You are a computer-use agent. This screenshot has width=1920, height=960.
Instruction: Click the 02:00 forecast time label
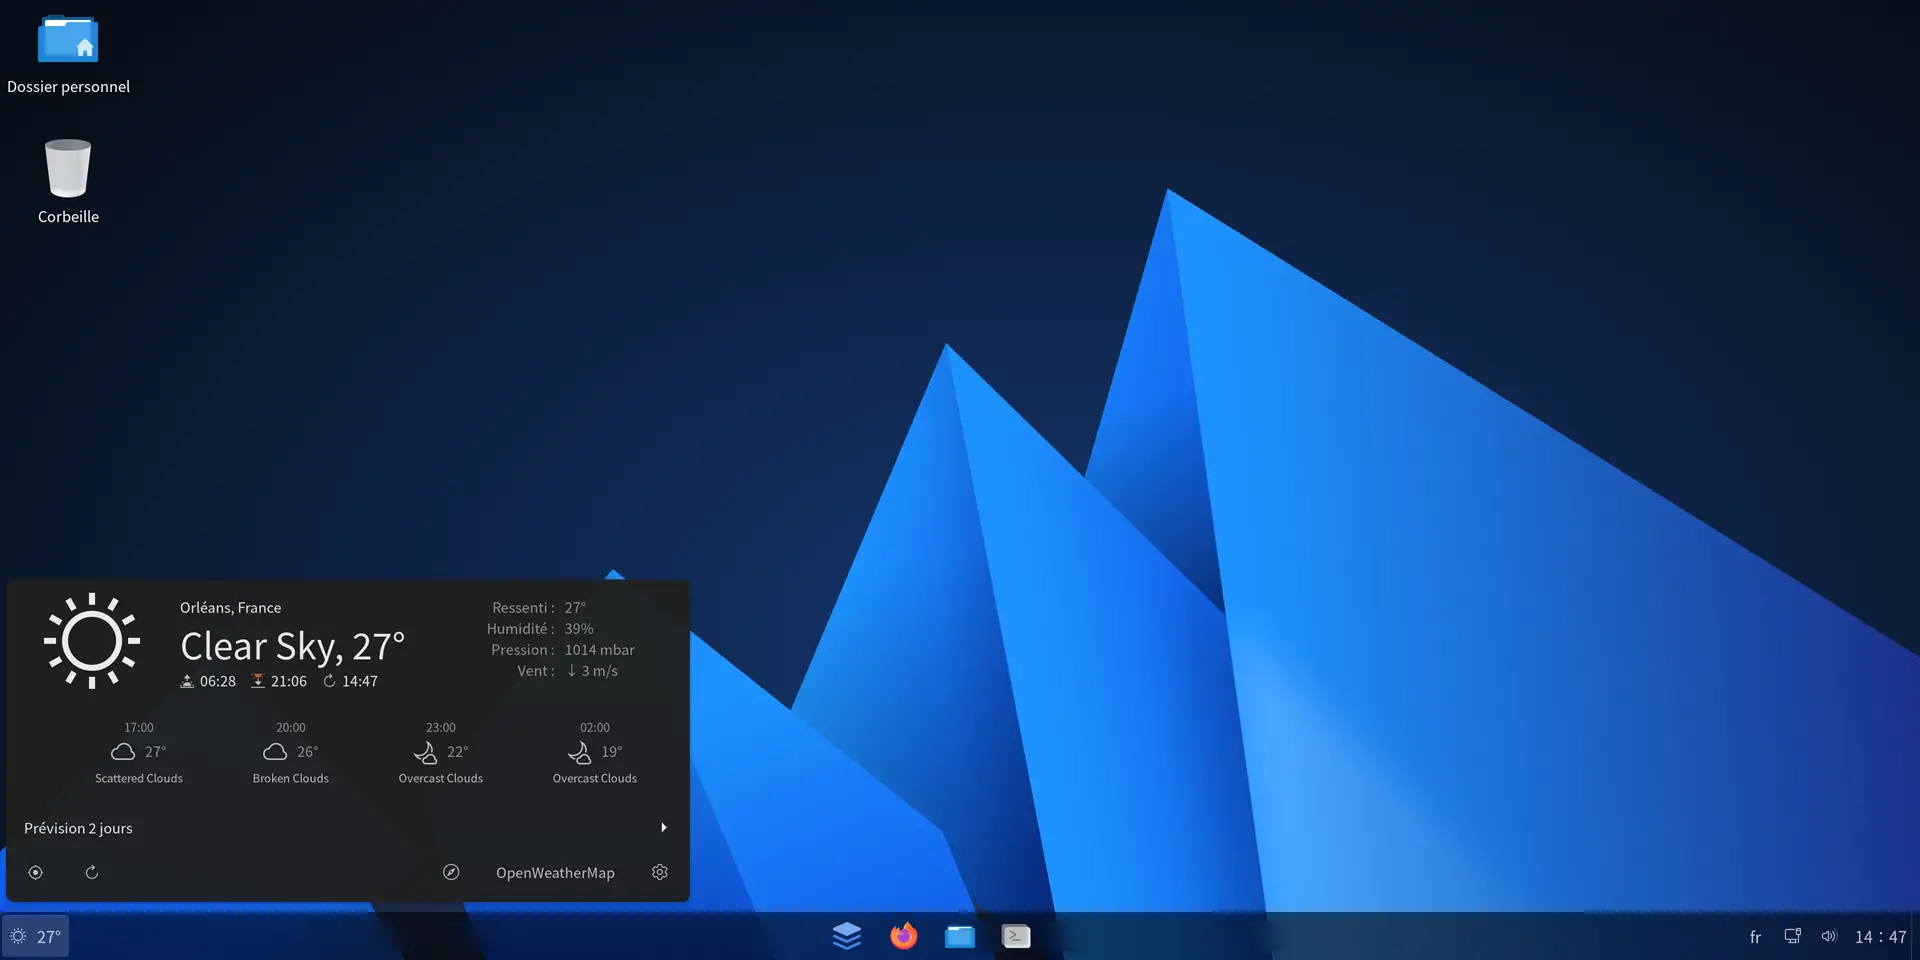click(595, 727)
